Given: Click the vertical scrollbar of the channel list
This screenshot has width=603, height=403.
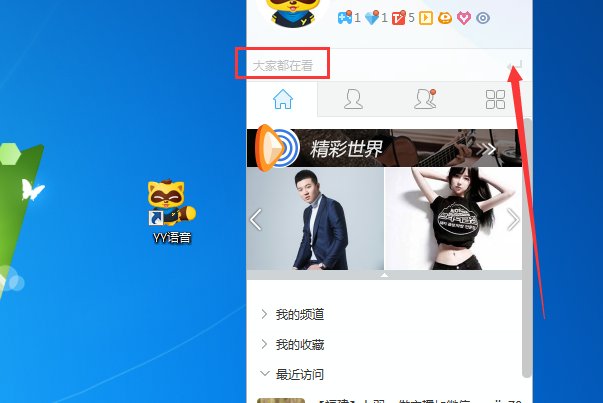Looking at the screenshot, I should [x=527, y=248].
